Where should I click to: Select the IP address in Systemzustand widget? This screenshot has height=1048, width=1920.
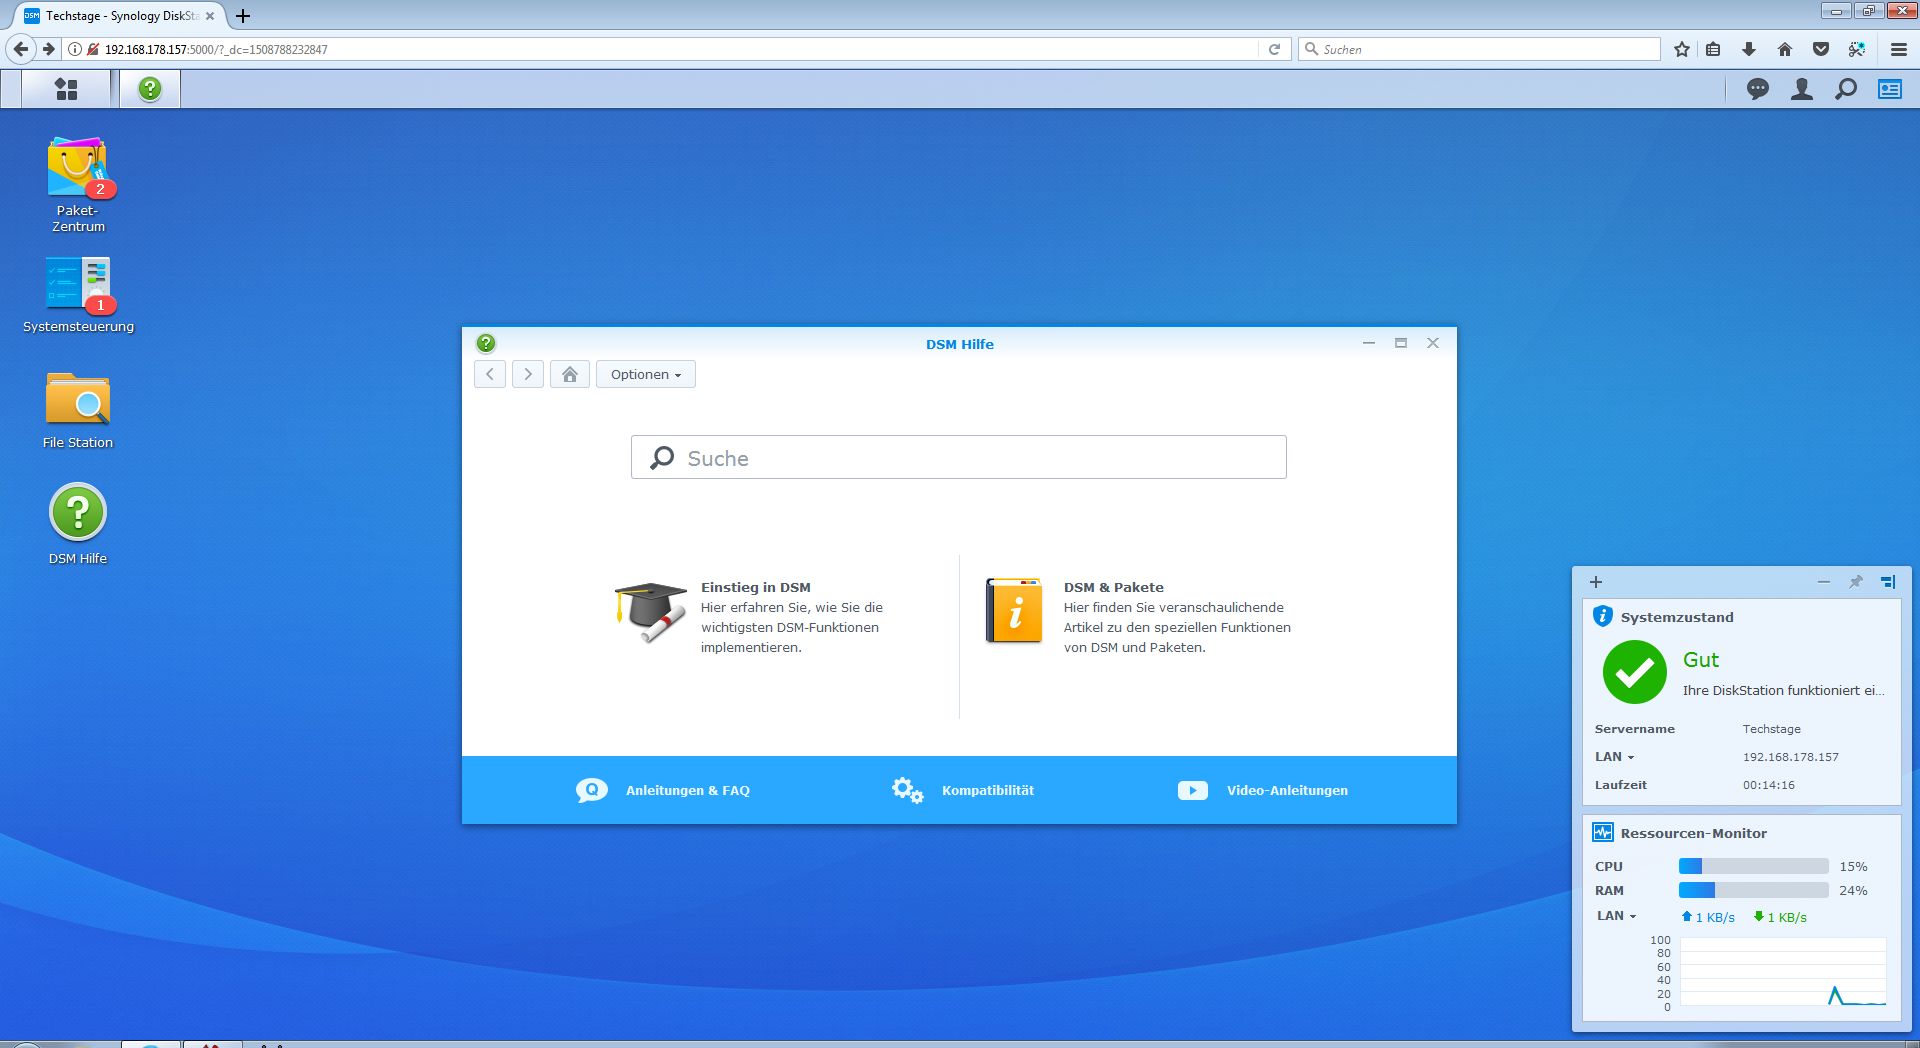(x=1790, y=757)
